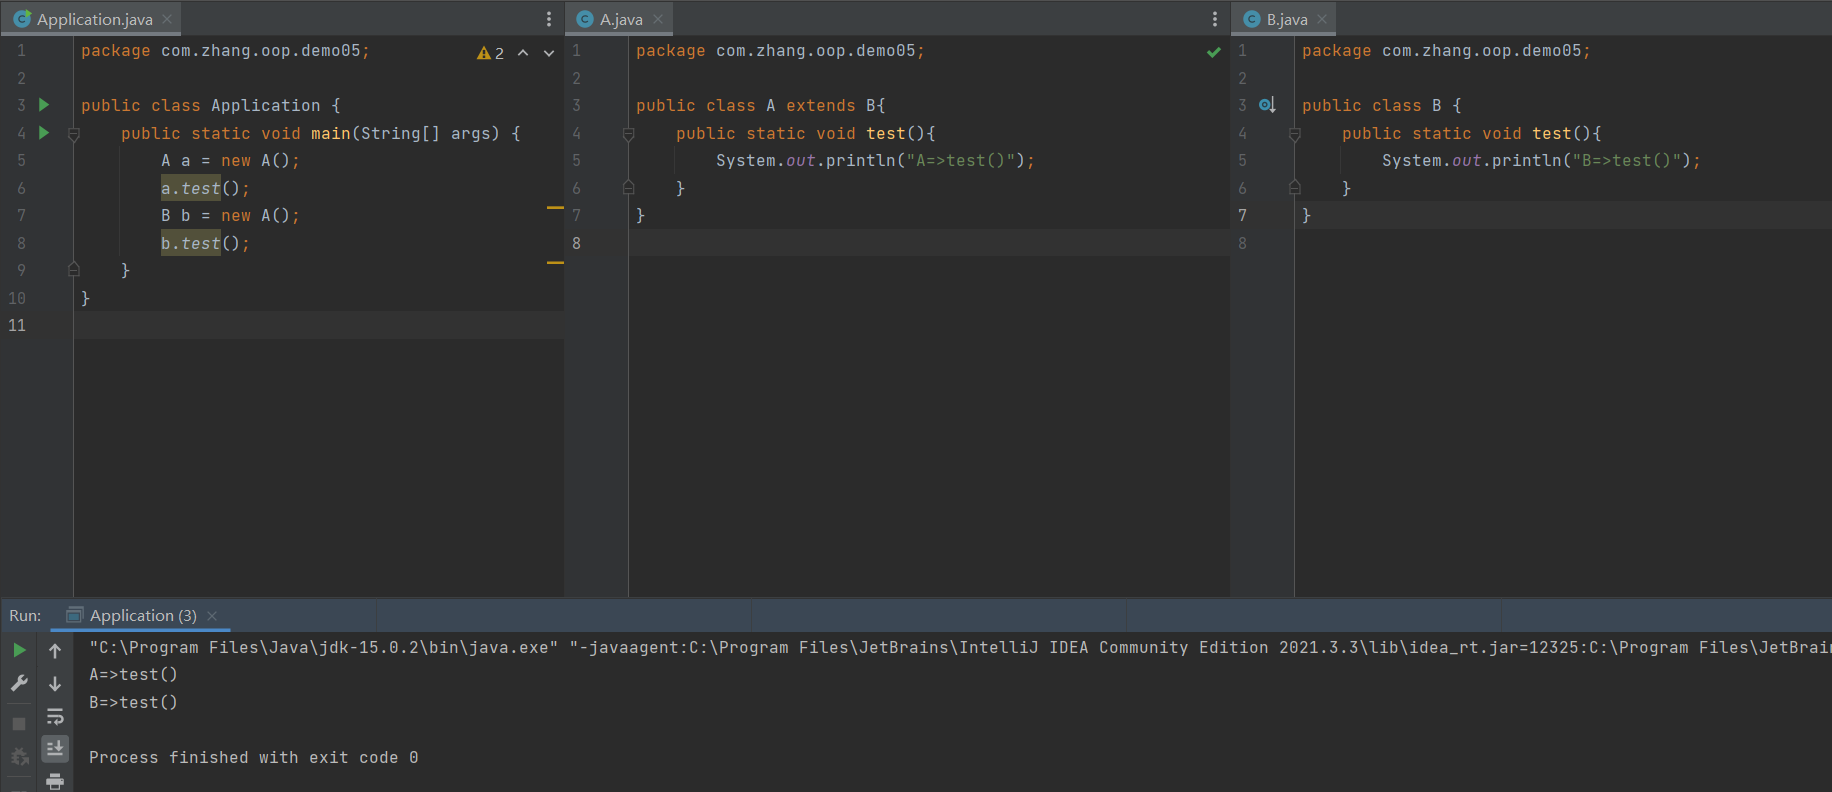This screenshot has width=1832, height=792.
Task: Go to next highlighted problem in Application.java
Action: (x=549, y=53)
